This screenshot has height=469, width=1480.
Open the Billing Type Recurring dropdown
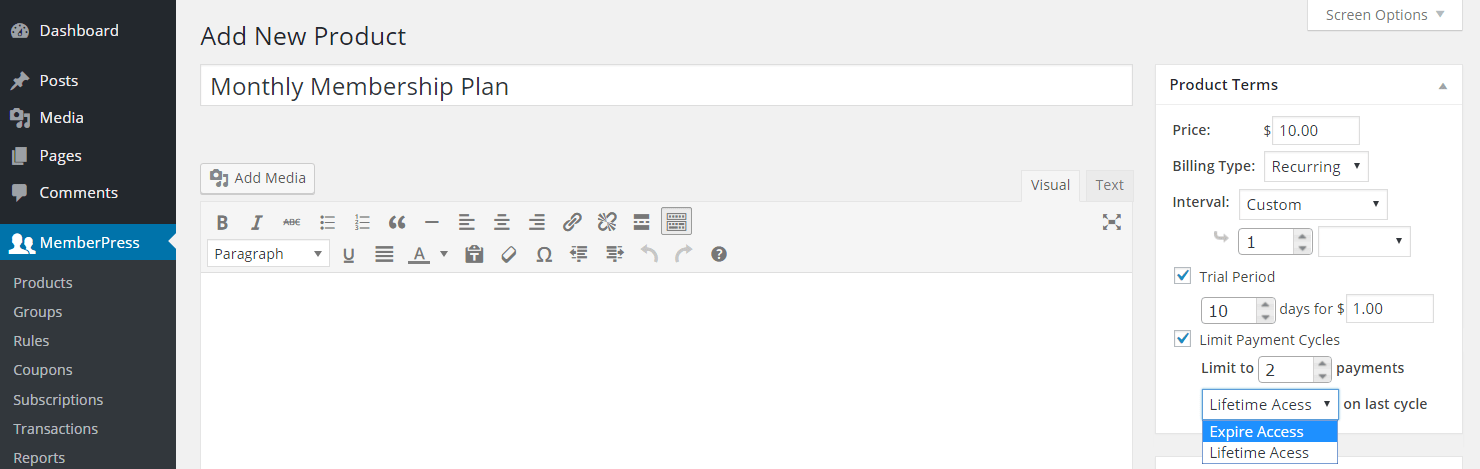point(1316,166)
